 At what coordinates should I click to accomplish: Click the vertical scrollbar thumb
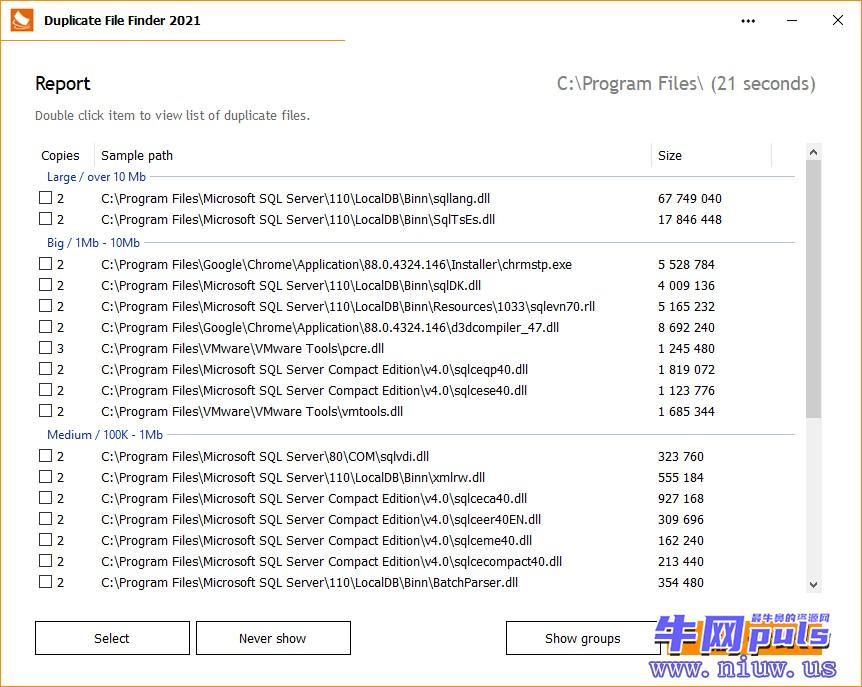coord(814,289)
